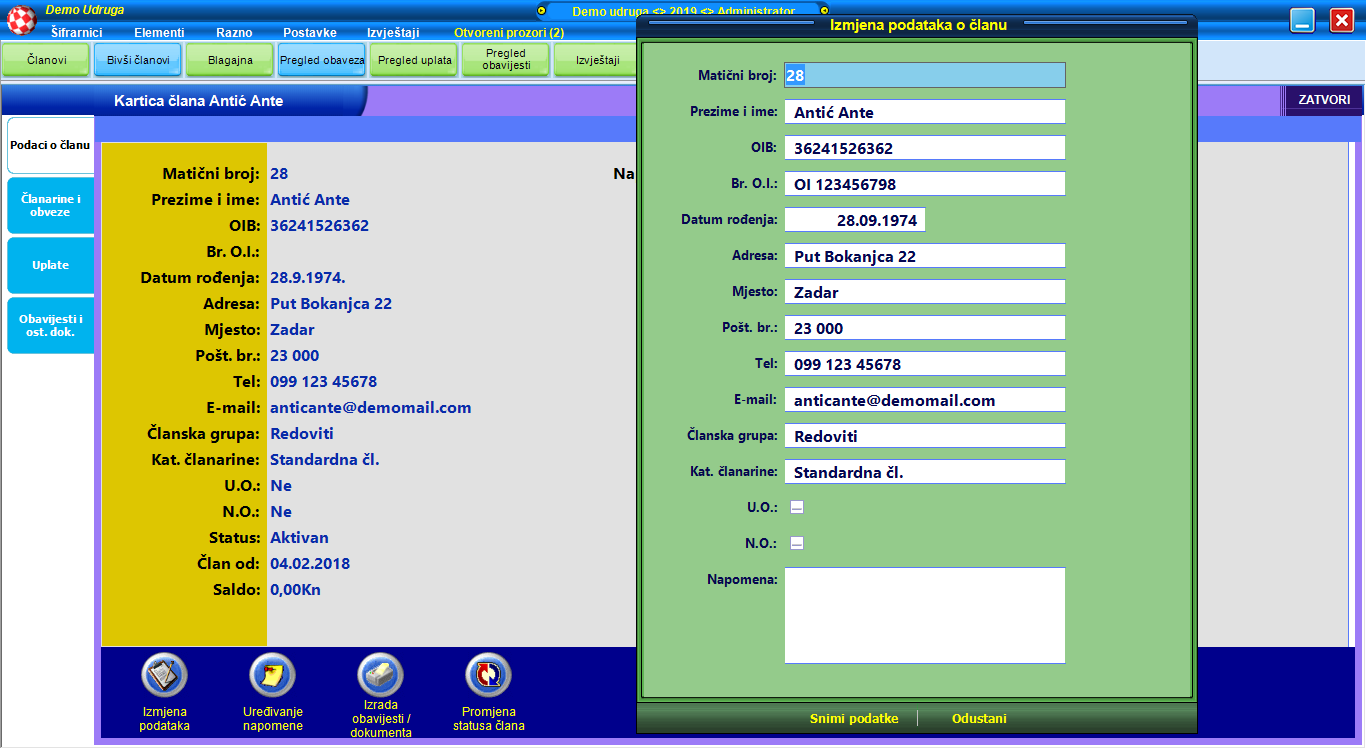Select the Uplate side tab

tap(50, 265)
